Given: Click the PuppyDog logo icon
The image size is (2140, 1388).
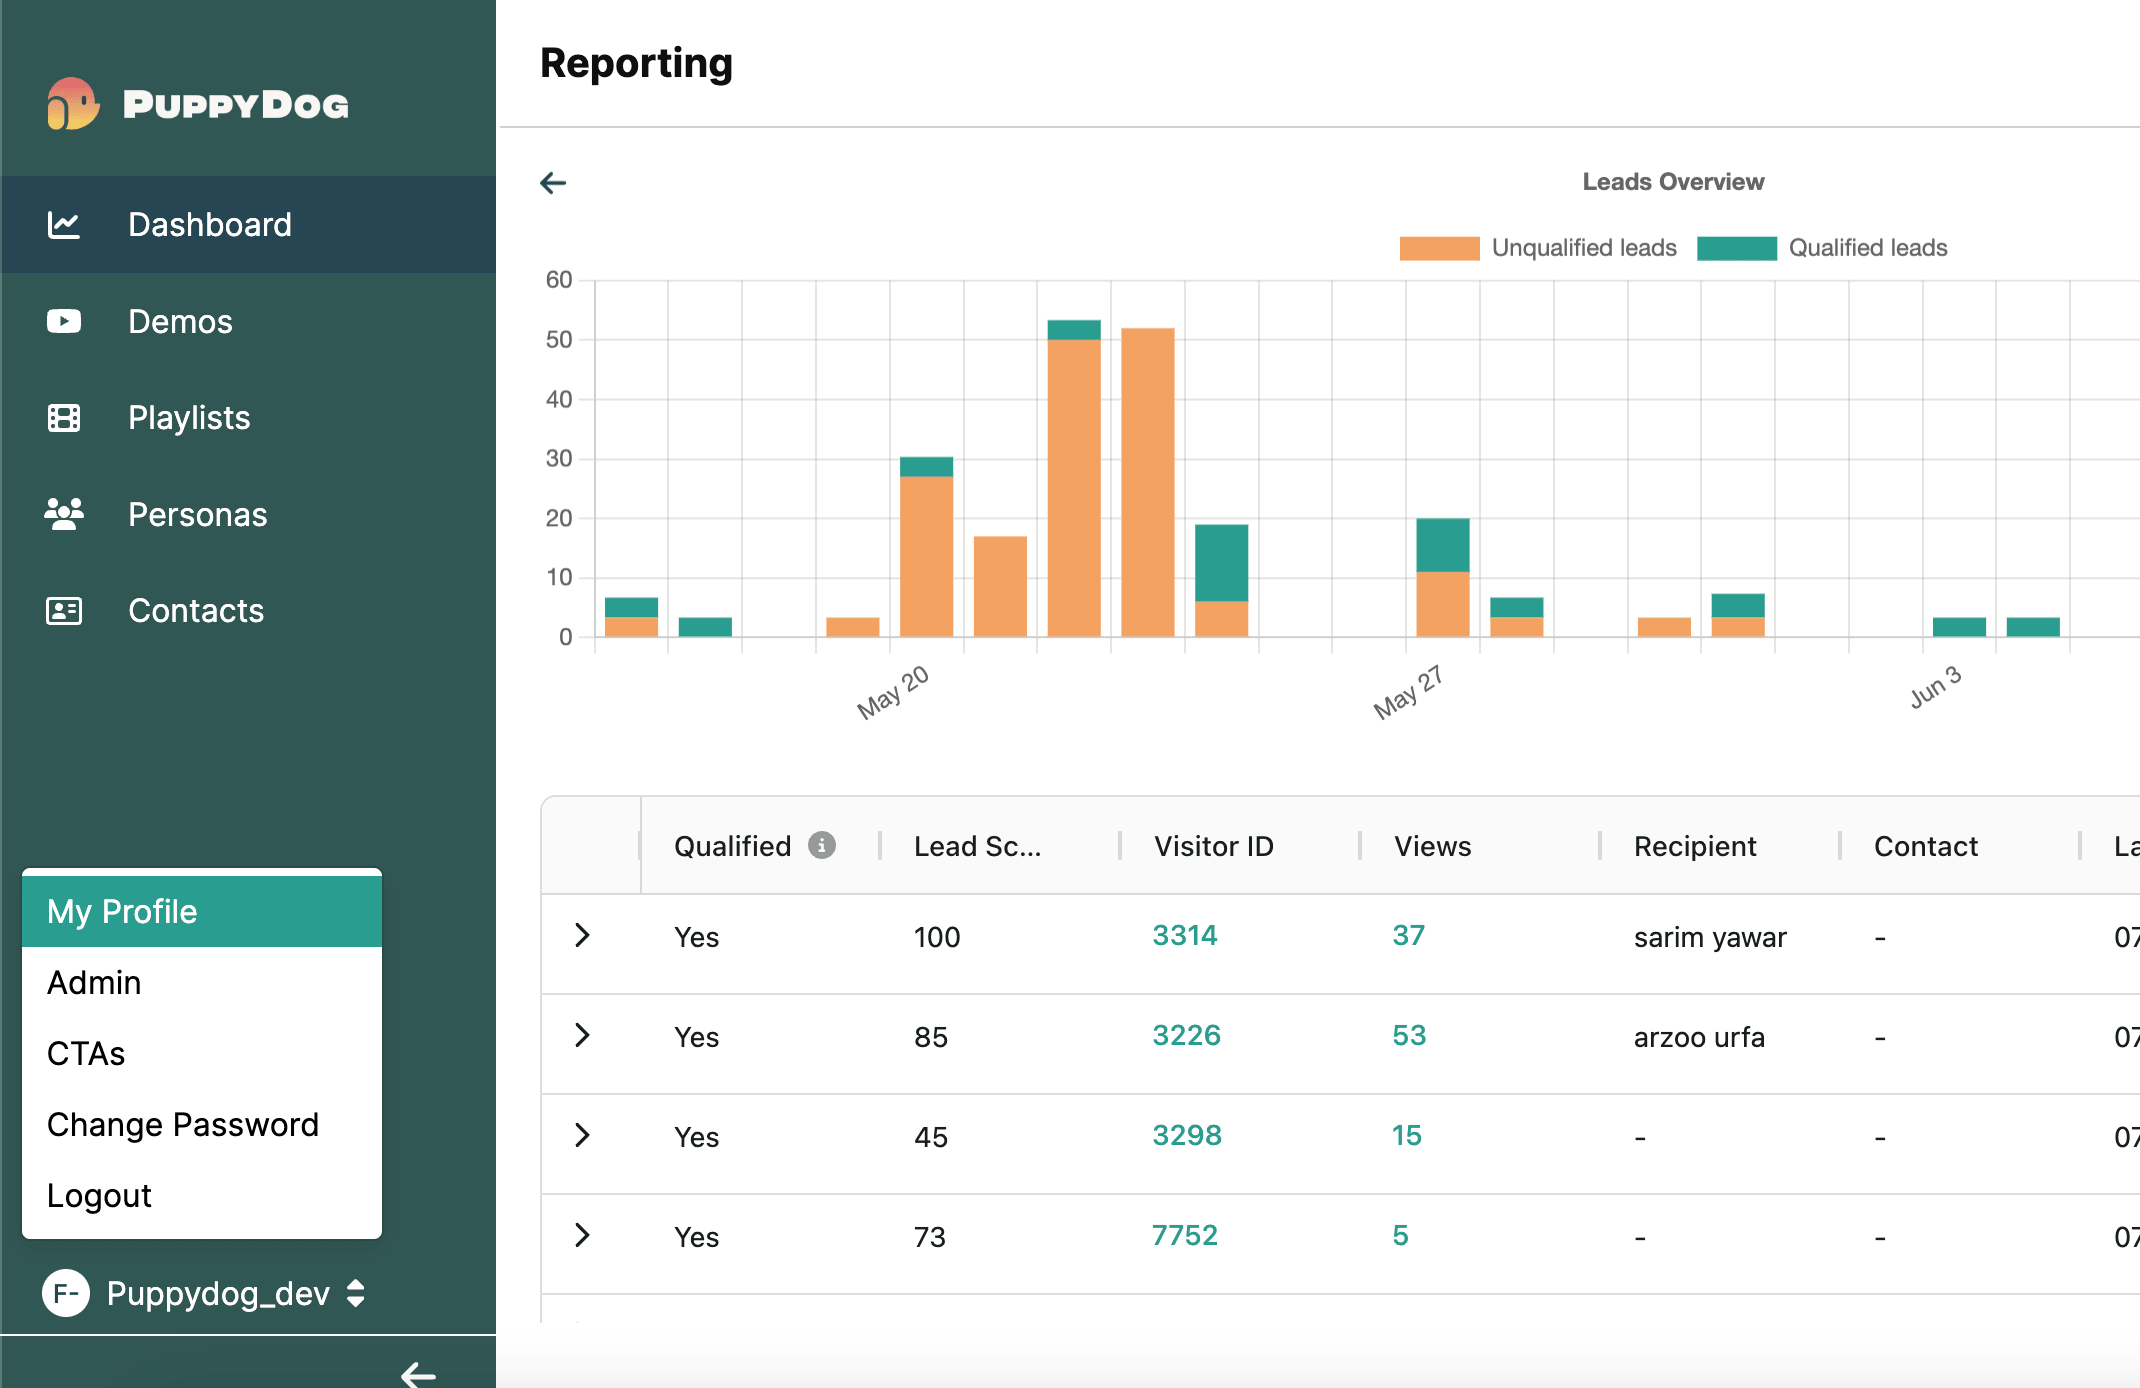Looking at the screenshot, I should coord(73,104).
